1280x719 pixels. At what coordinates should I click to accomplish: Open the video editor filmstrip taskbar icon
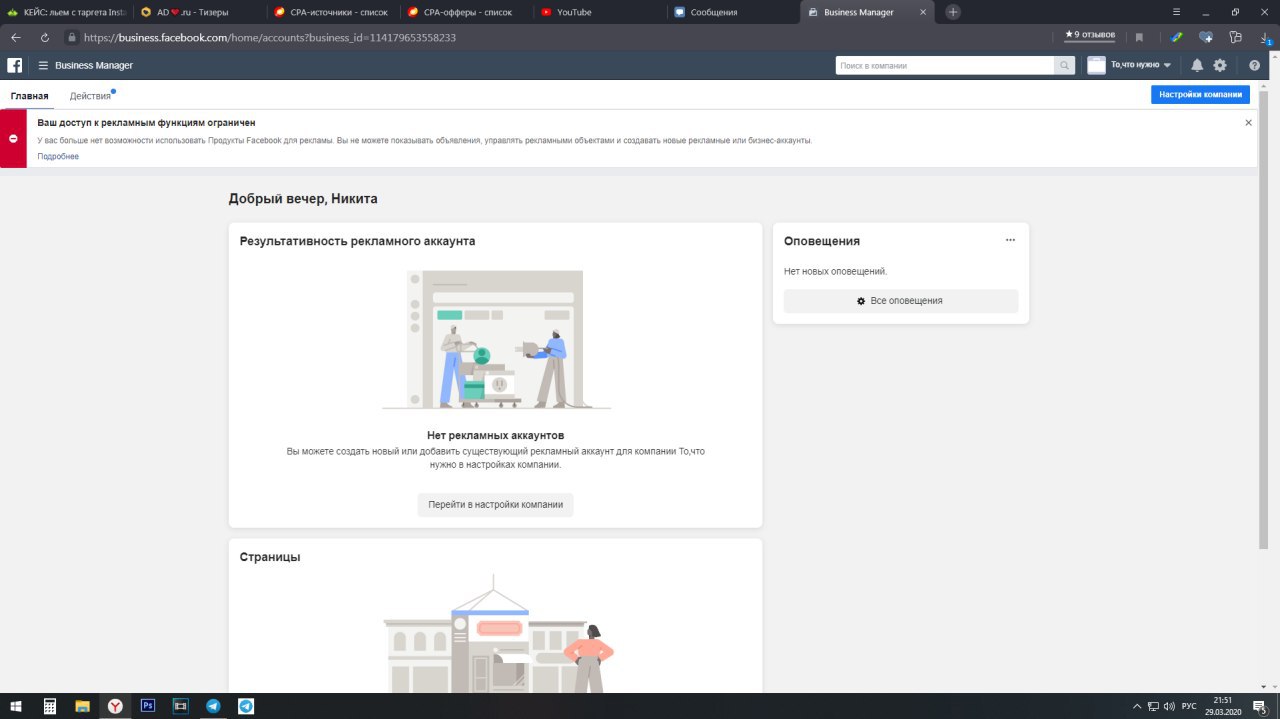[x=181, y=706]
